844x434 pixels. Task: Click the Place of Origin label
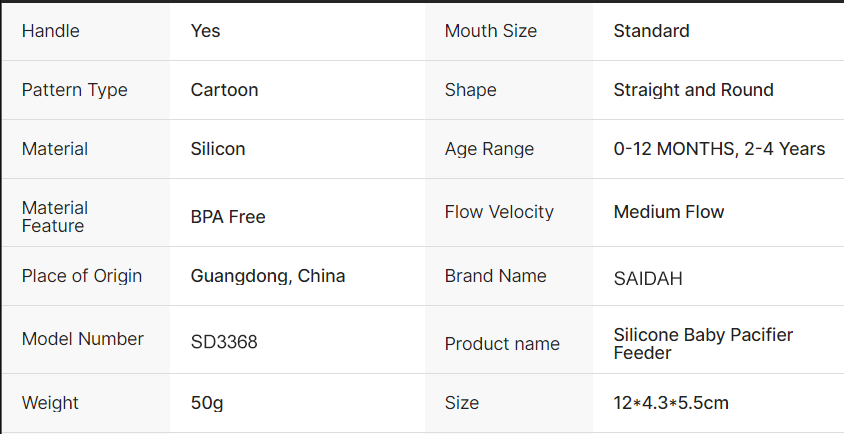tap(82, 276)
